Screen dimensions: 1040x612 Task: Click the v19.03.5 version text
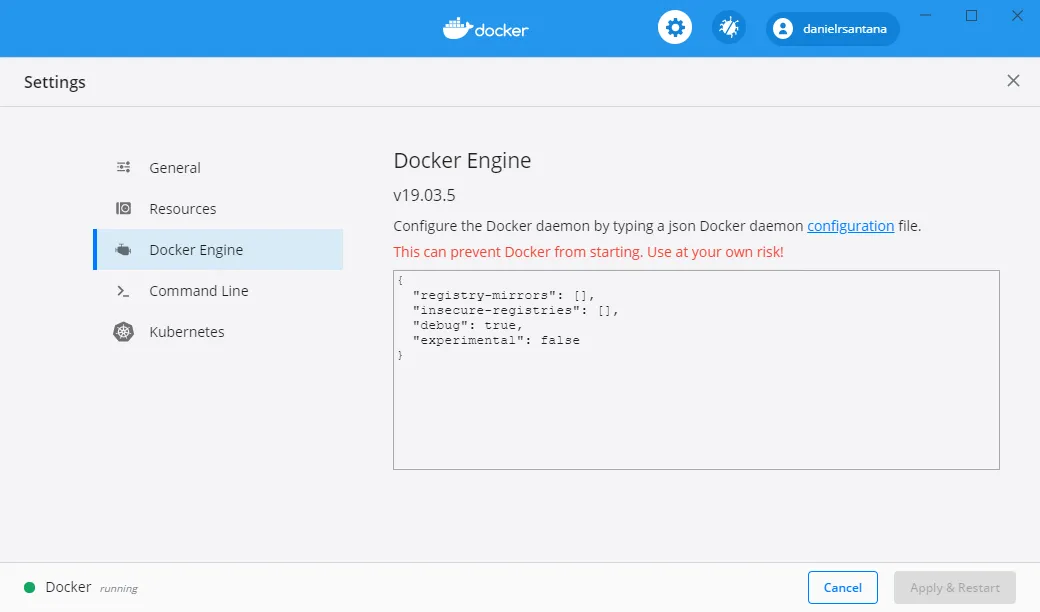(424, 196)
